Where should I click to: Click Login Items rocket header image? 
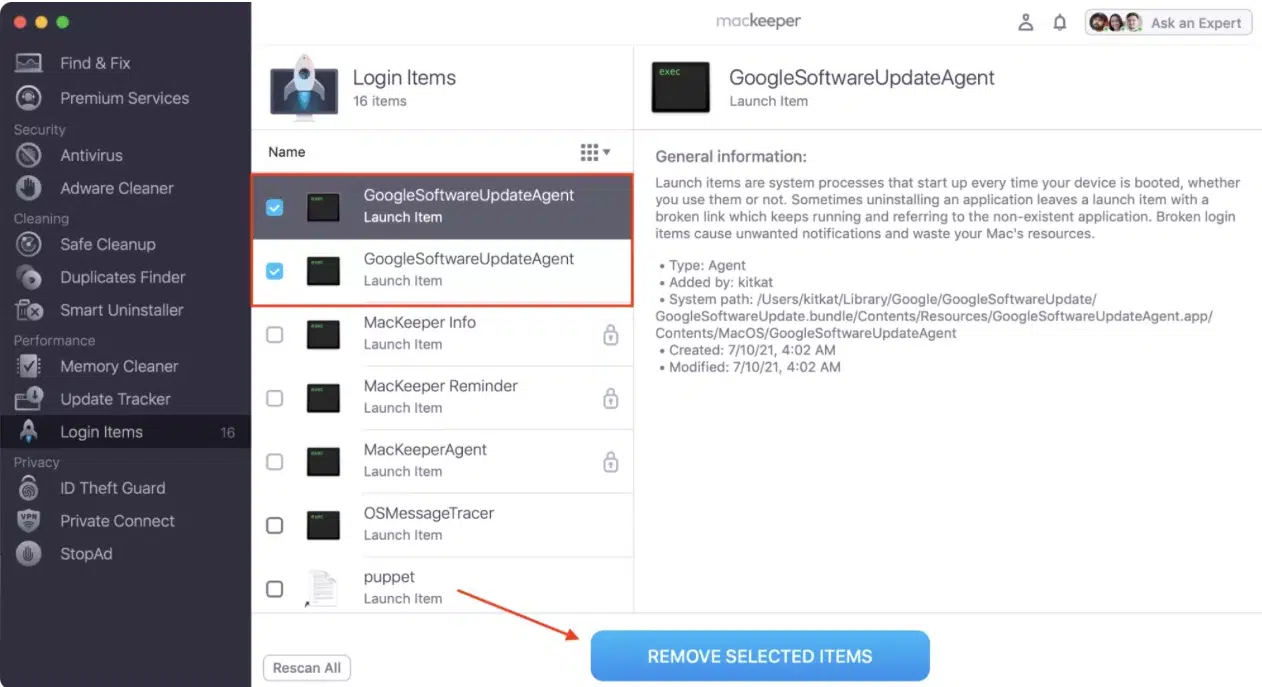point(303,87)
